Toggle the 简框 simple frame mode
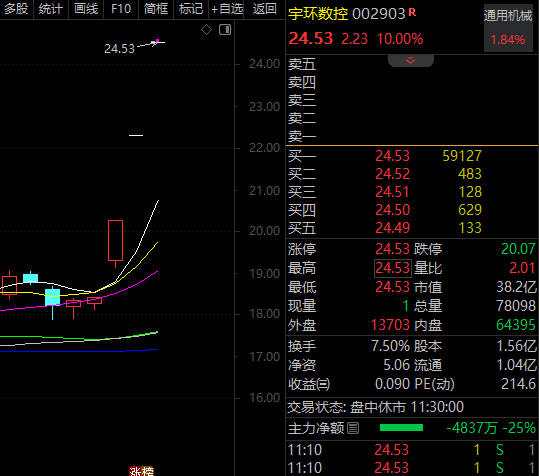Image resolution: width=539 pixels, height=476 pixels. click(x=156, y=9)
